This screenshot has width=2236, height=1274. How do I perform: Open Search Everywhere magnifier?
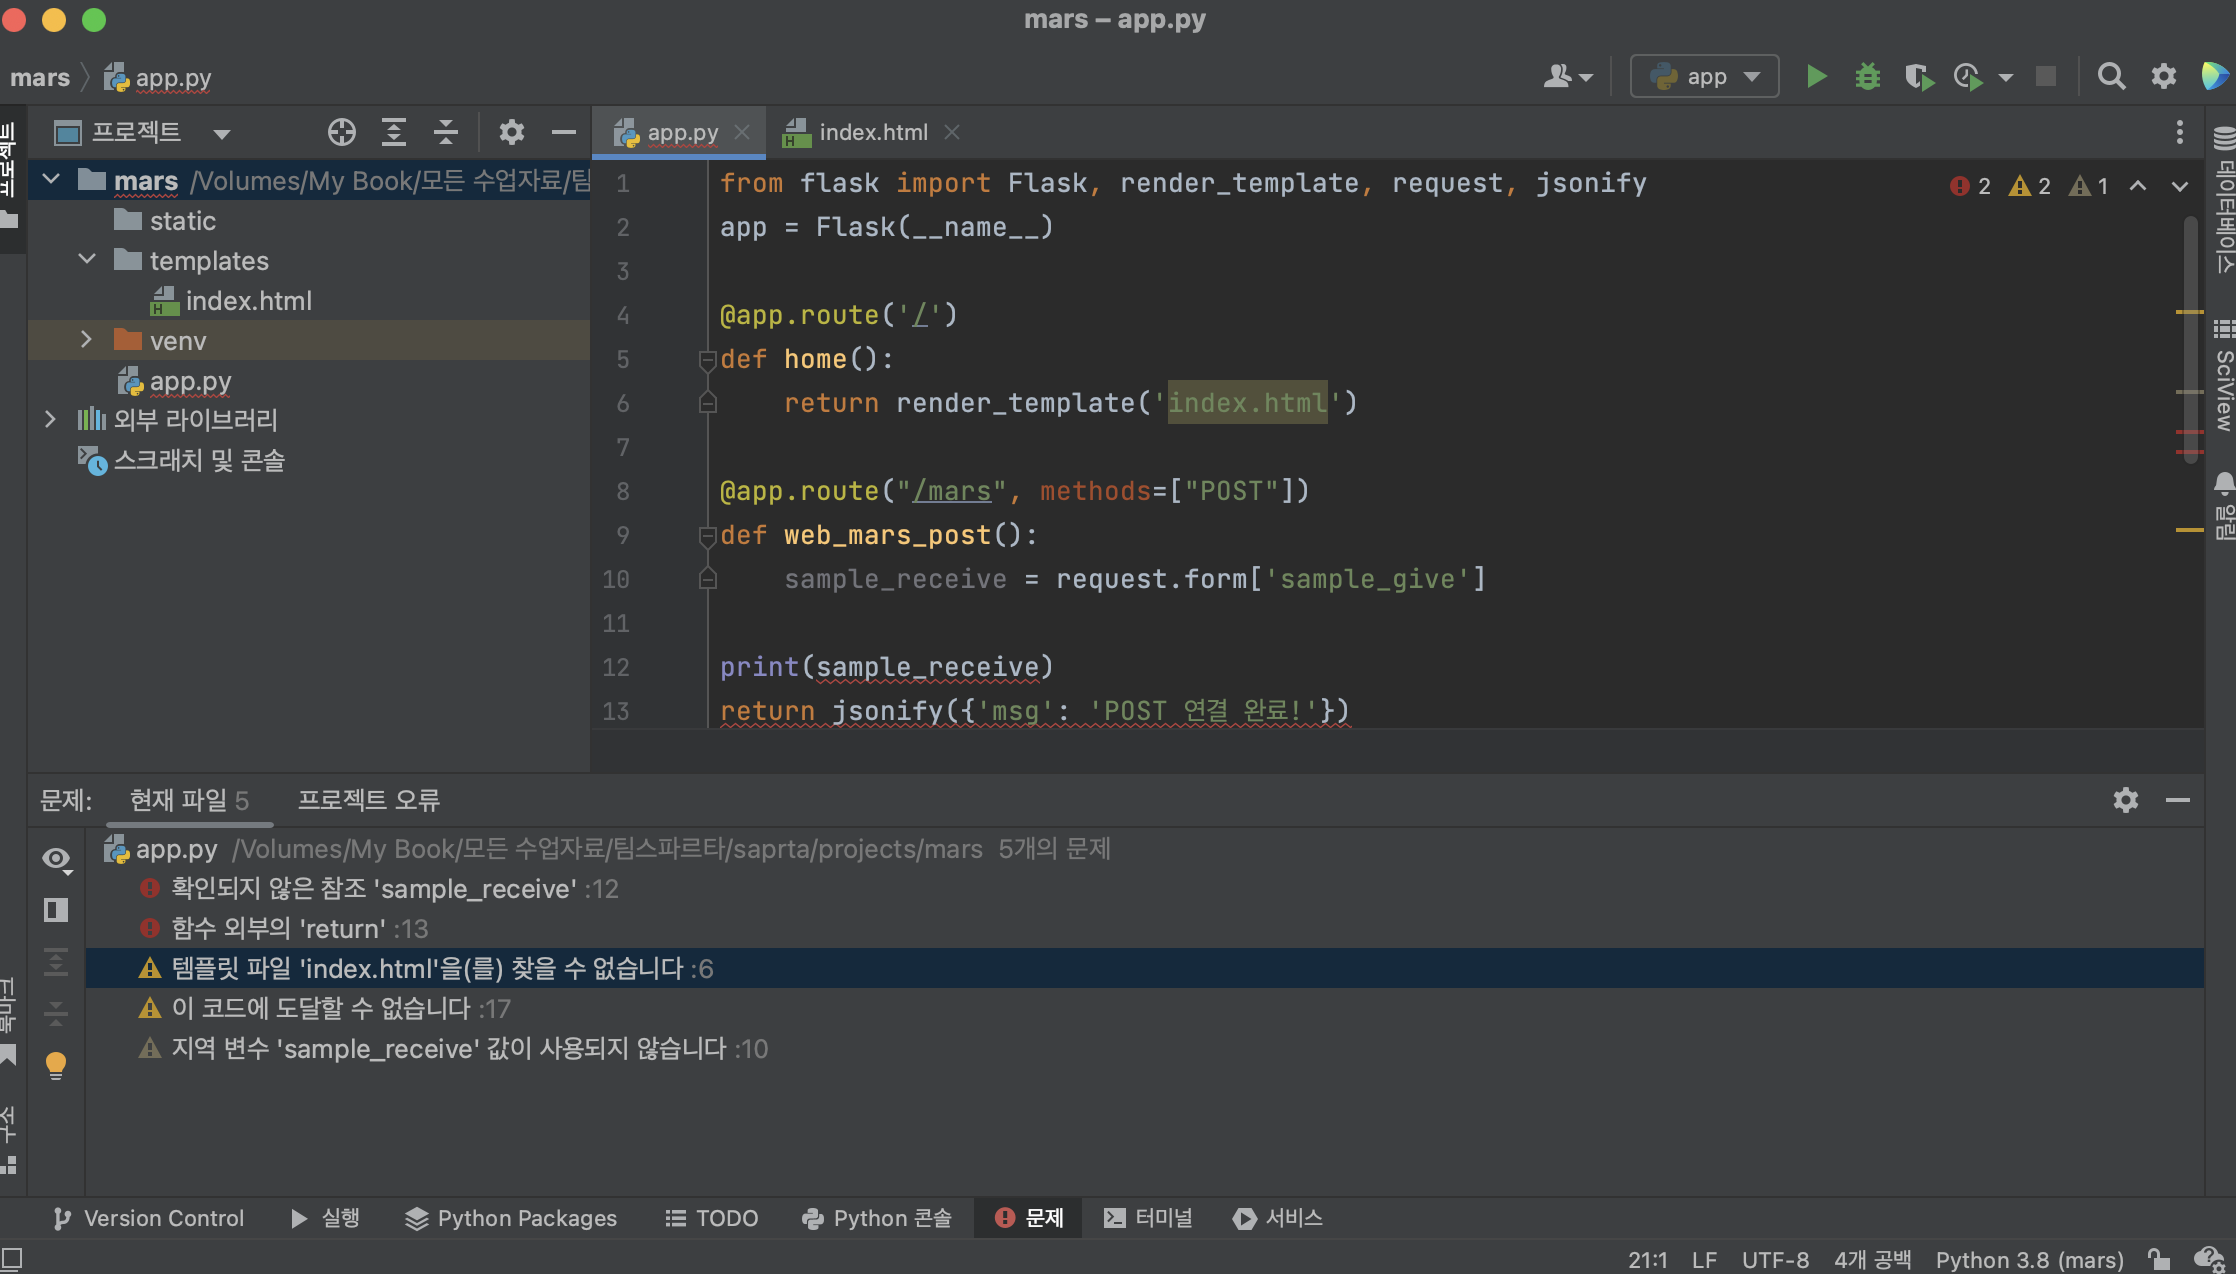coord(2111,77)
